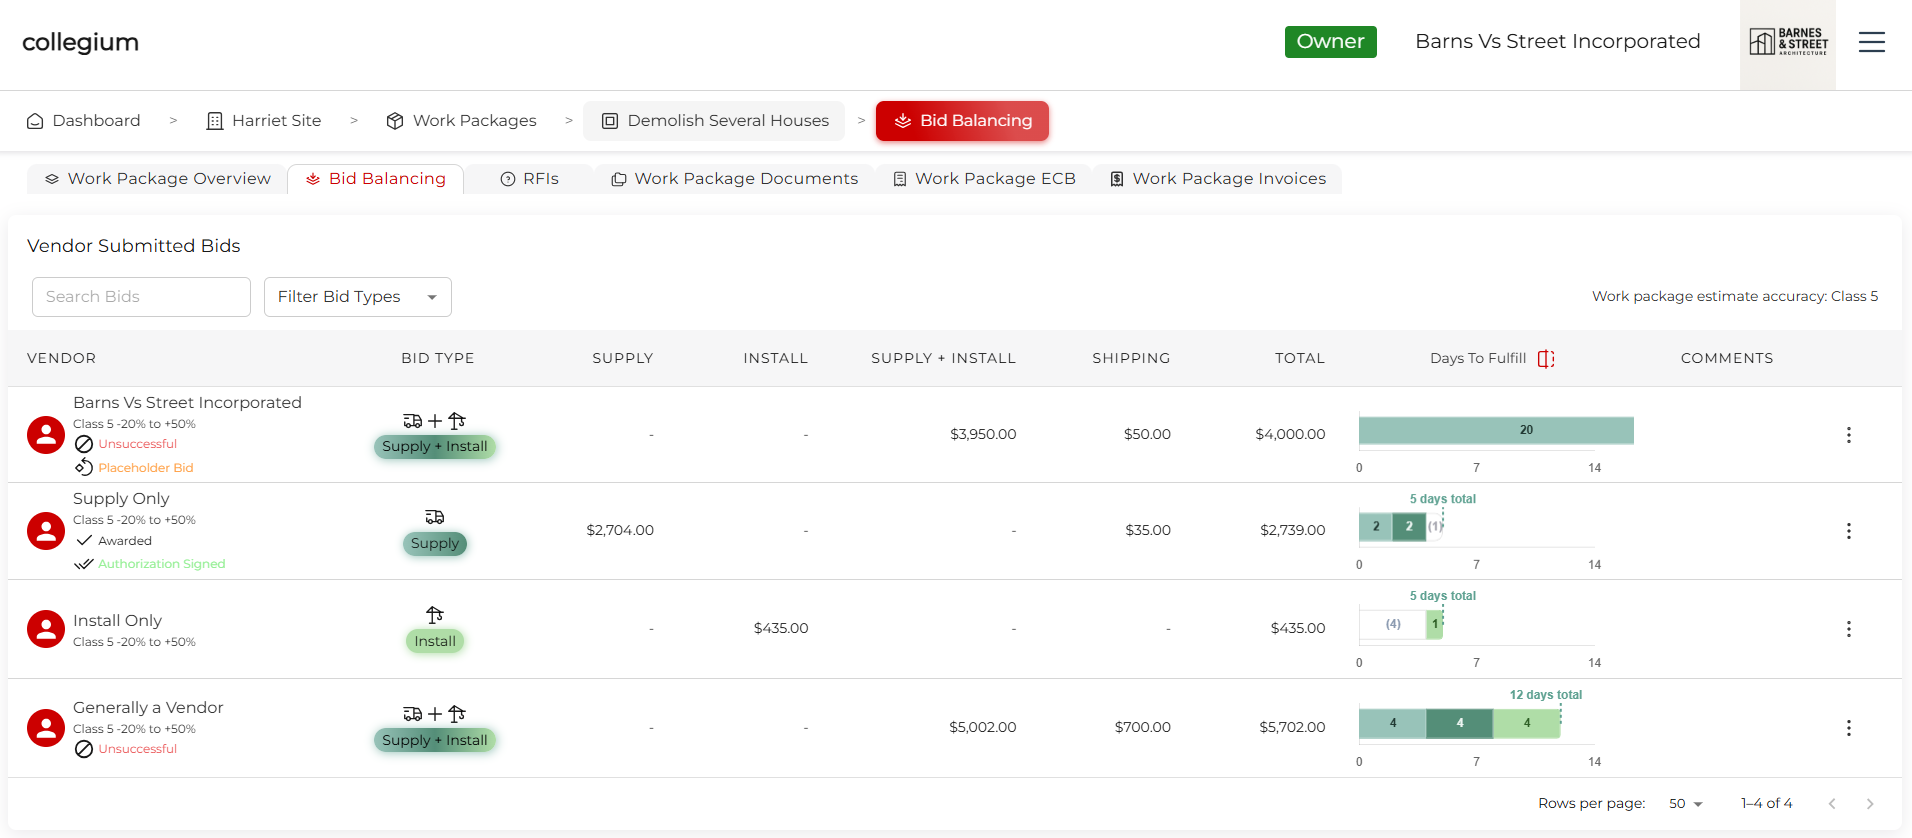Click Unsuccessful status icon for Generally a Vendor
This screenshot has width=1912, height=838.
click(x=84, y=749)
